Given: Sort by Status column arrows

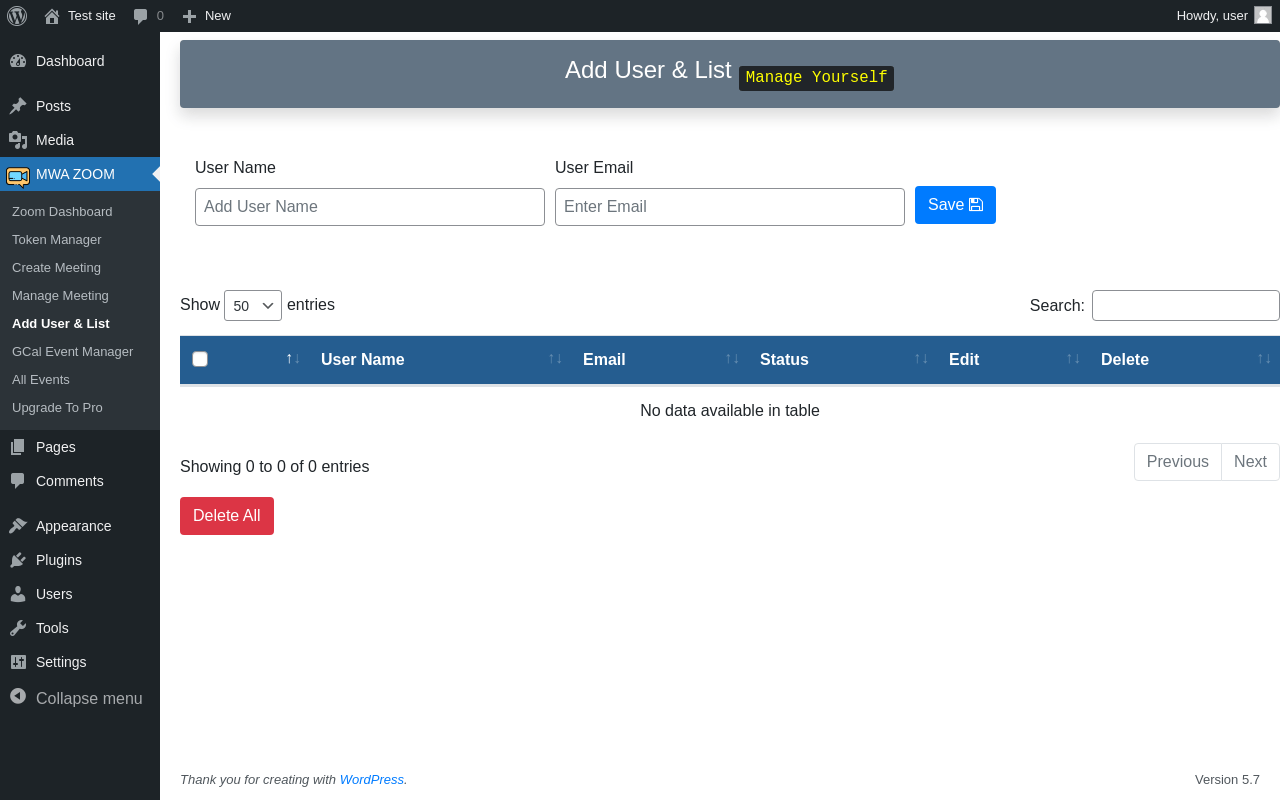Looking at the screenshot, I should point(921,359).
